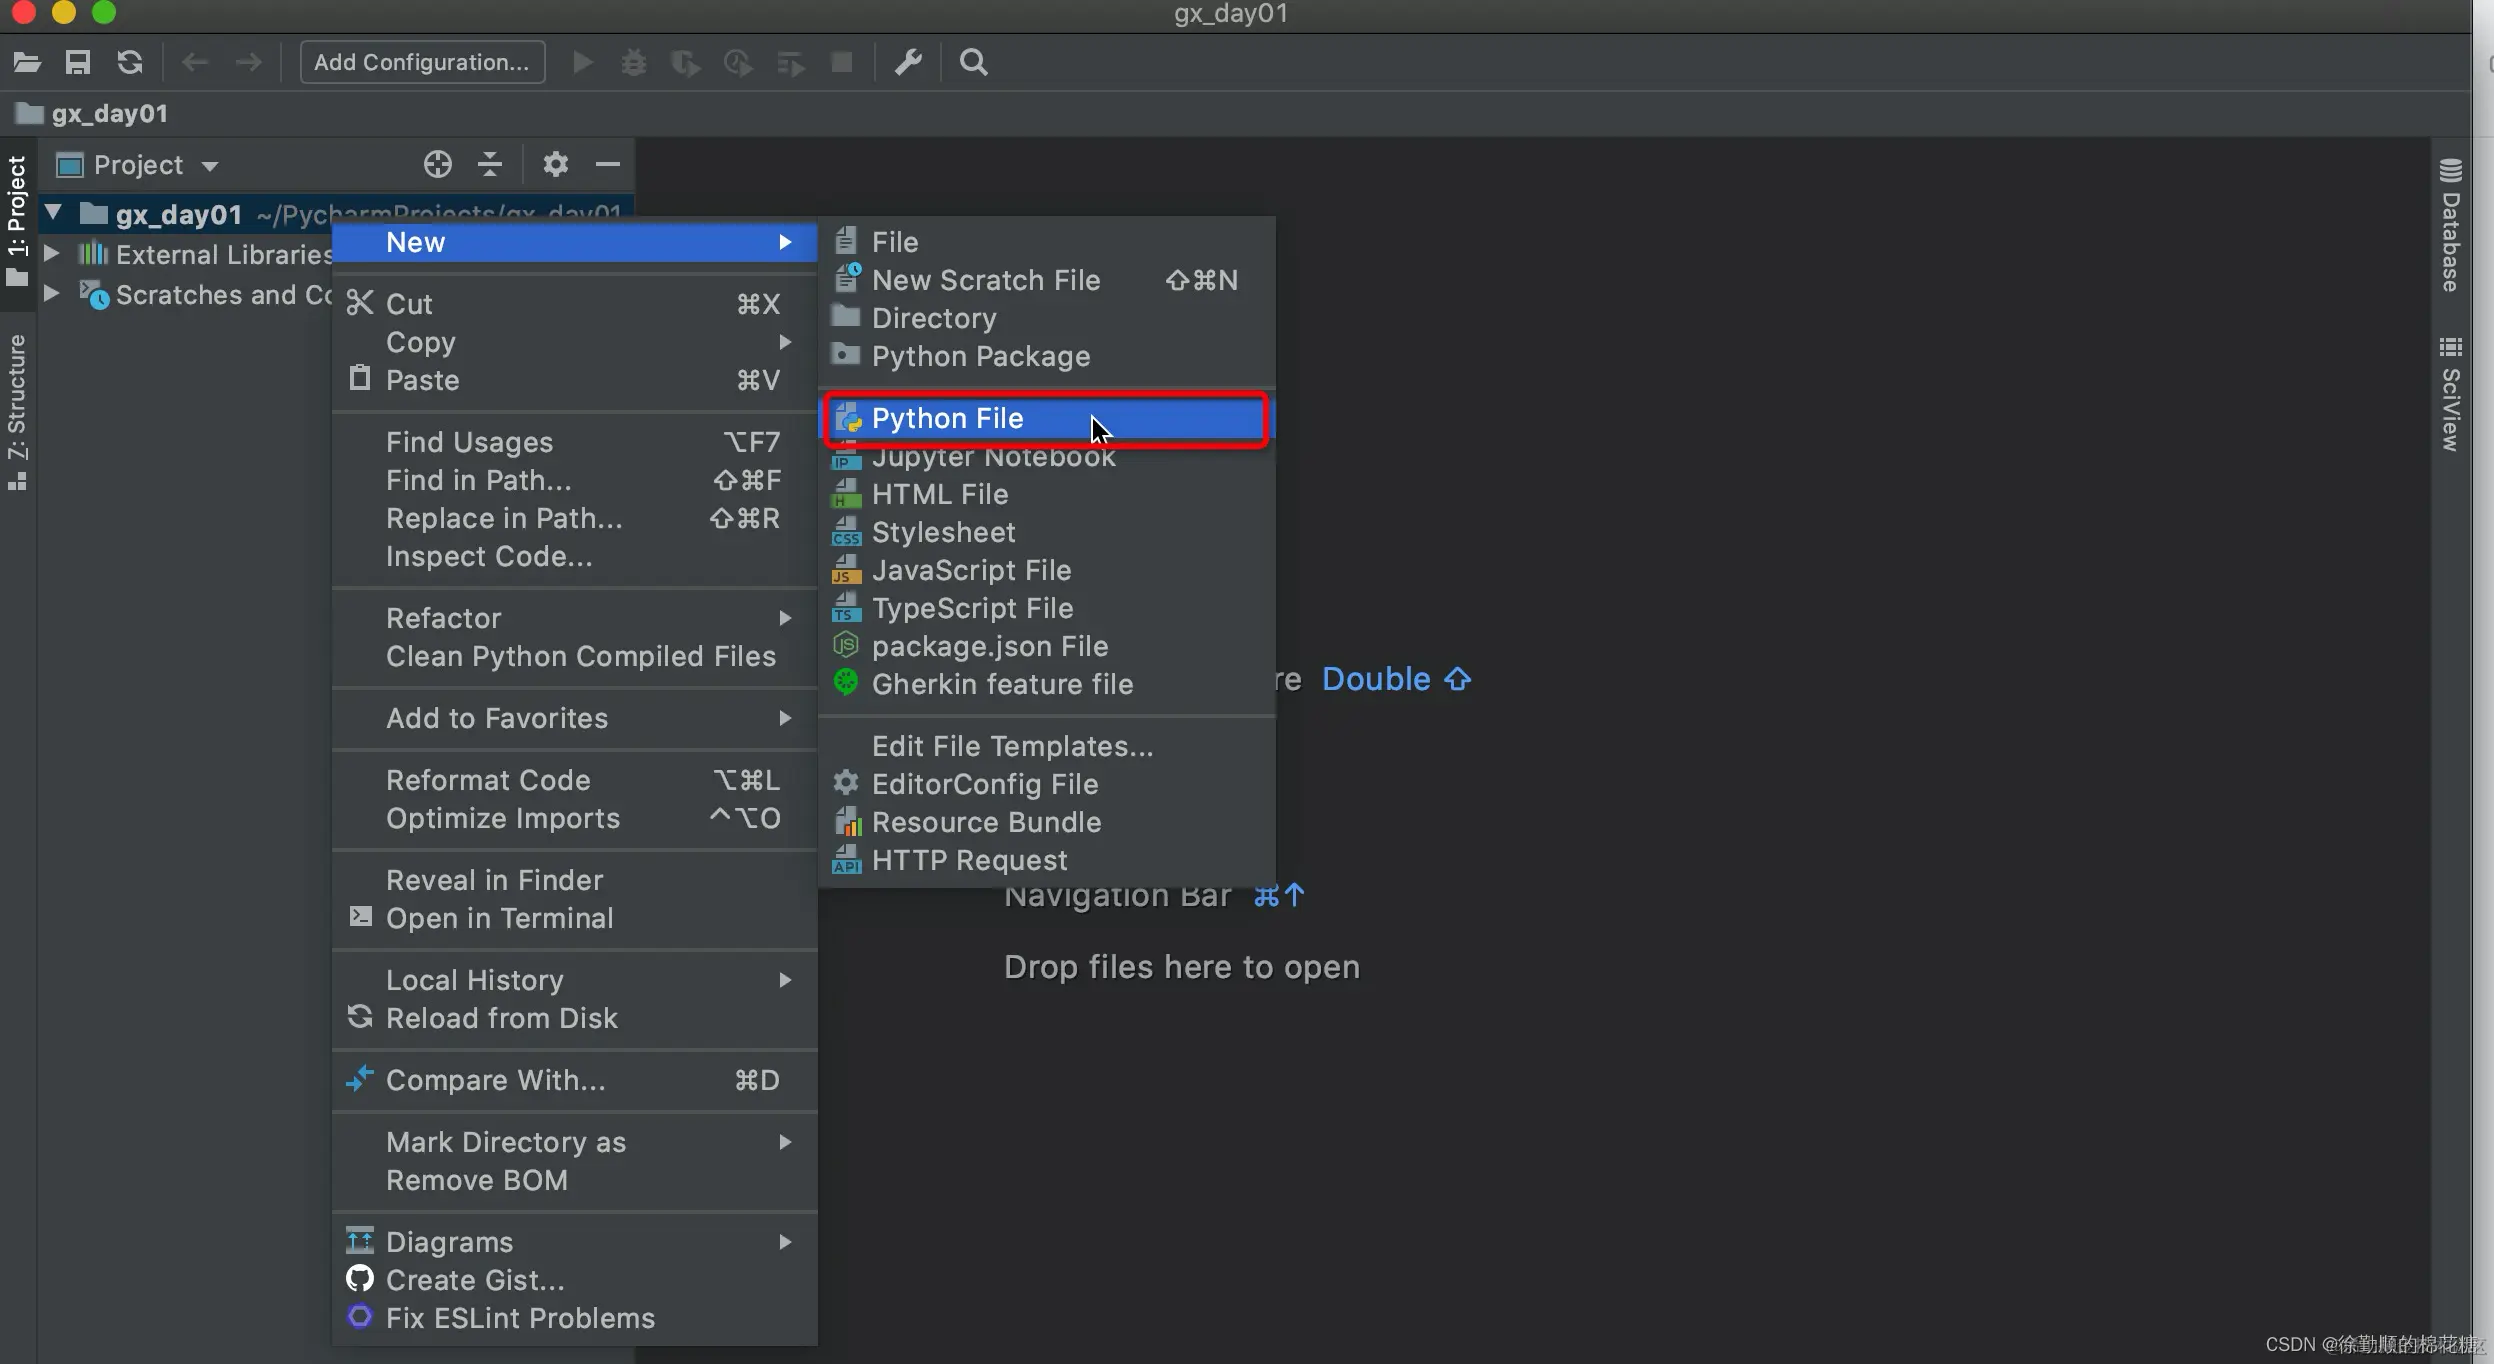Click the collapse all icon in Project panel

pos(490,164)
